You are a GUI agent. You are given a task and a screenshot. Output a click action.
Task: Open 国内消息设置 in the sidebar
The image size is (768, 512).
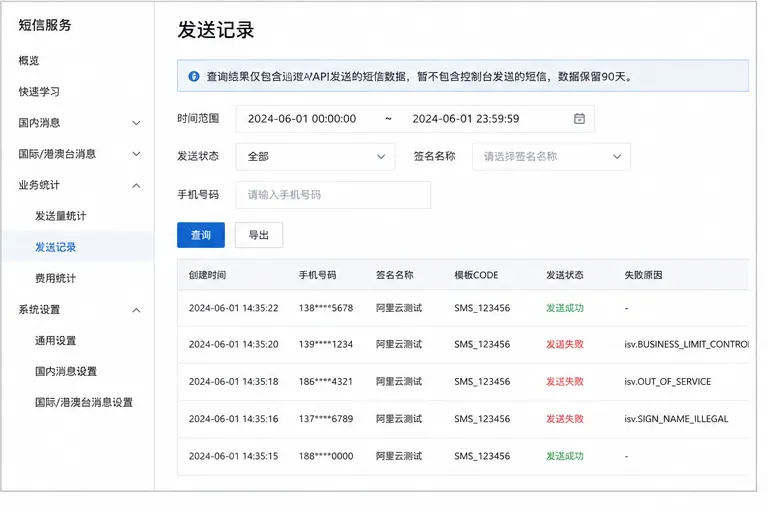(x=66, y=371)
